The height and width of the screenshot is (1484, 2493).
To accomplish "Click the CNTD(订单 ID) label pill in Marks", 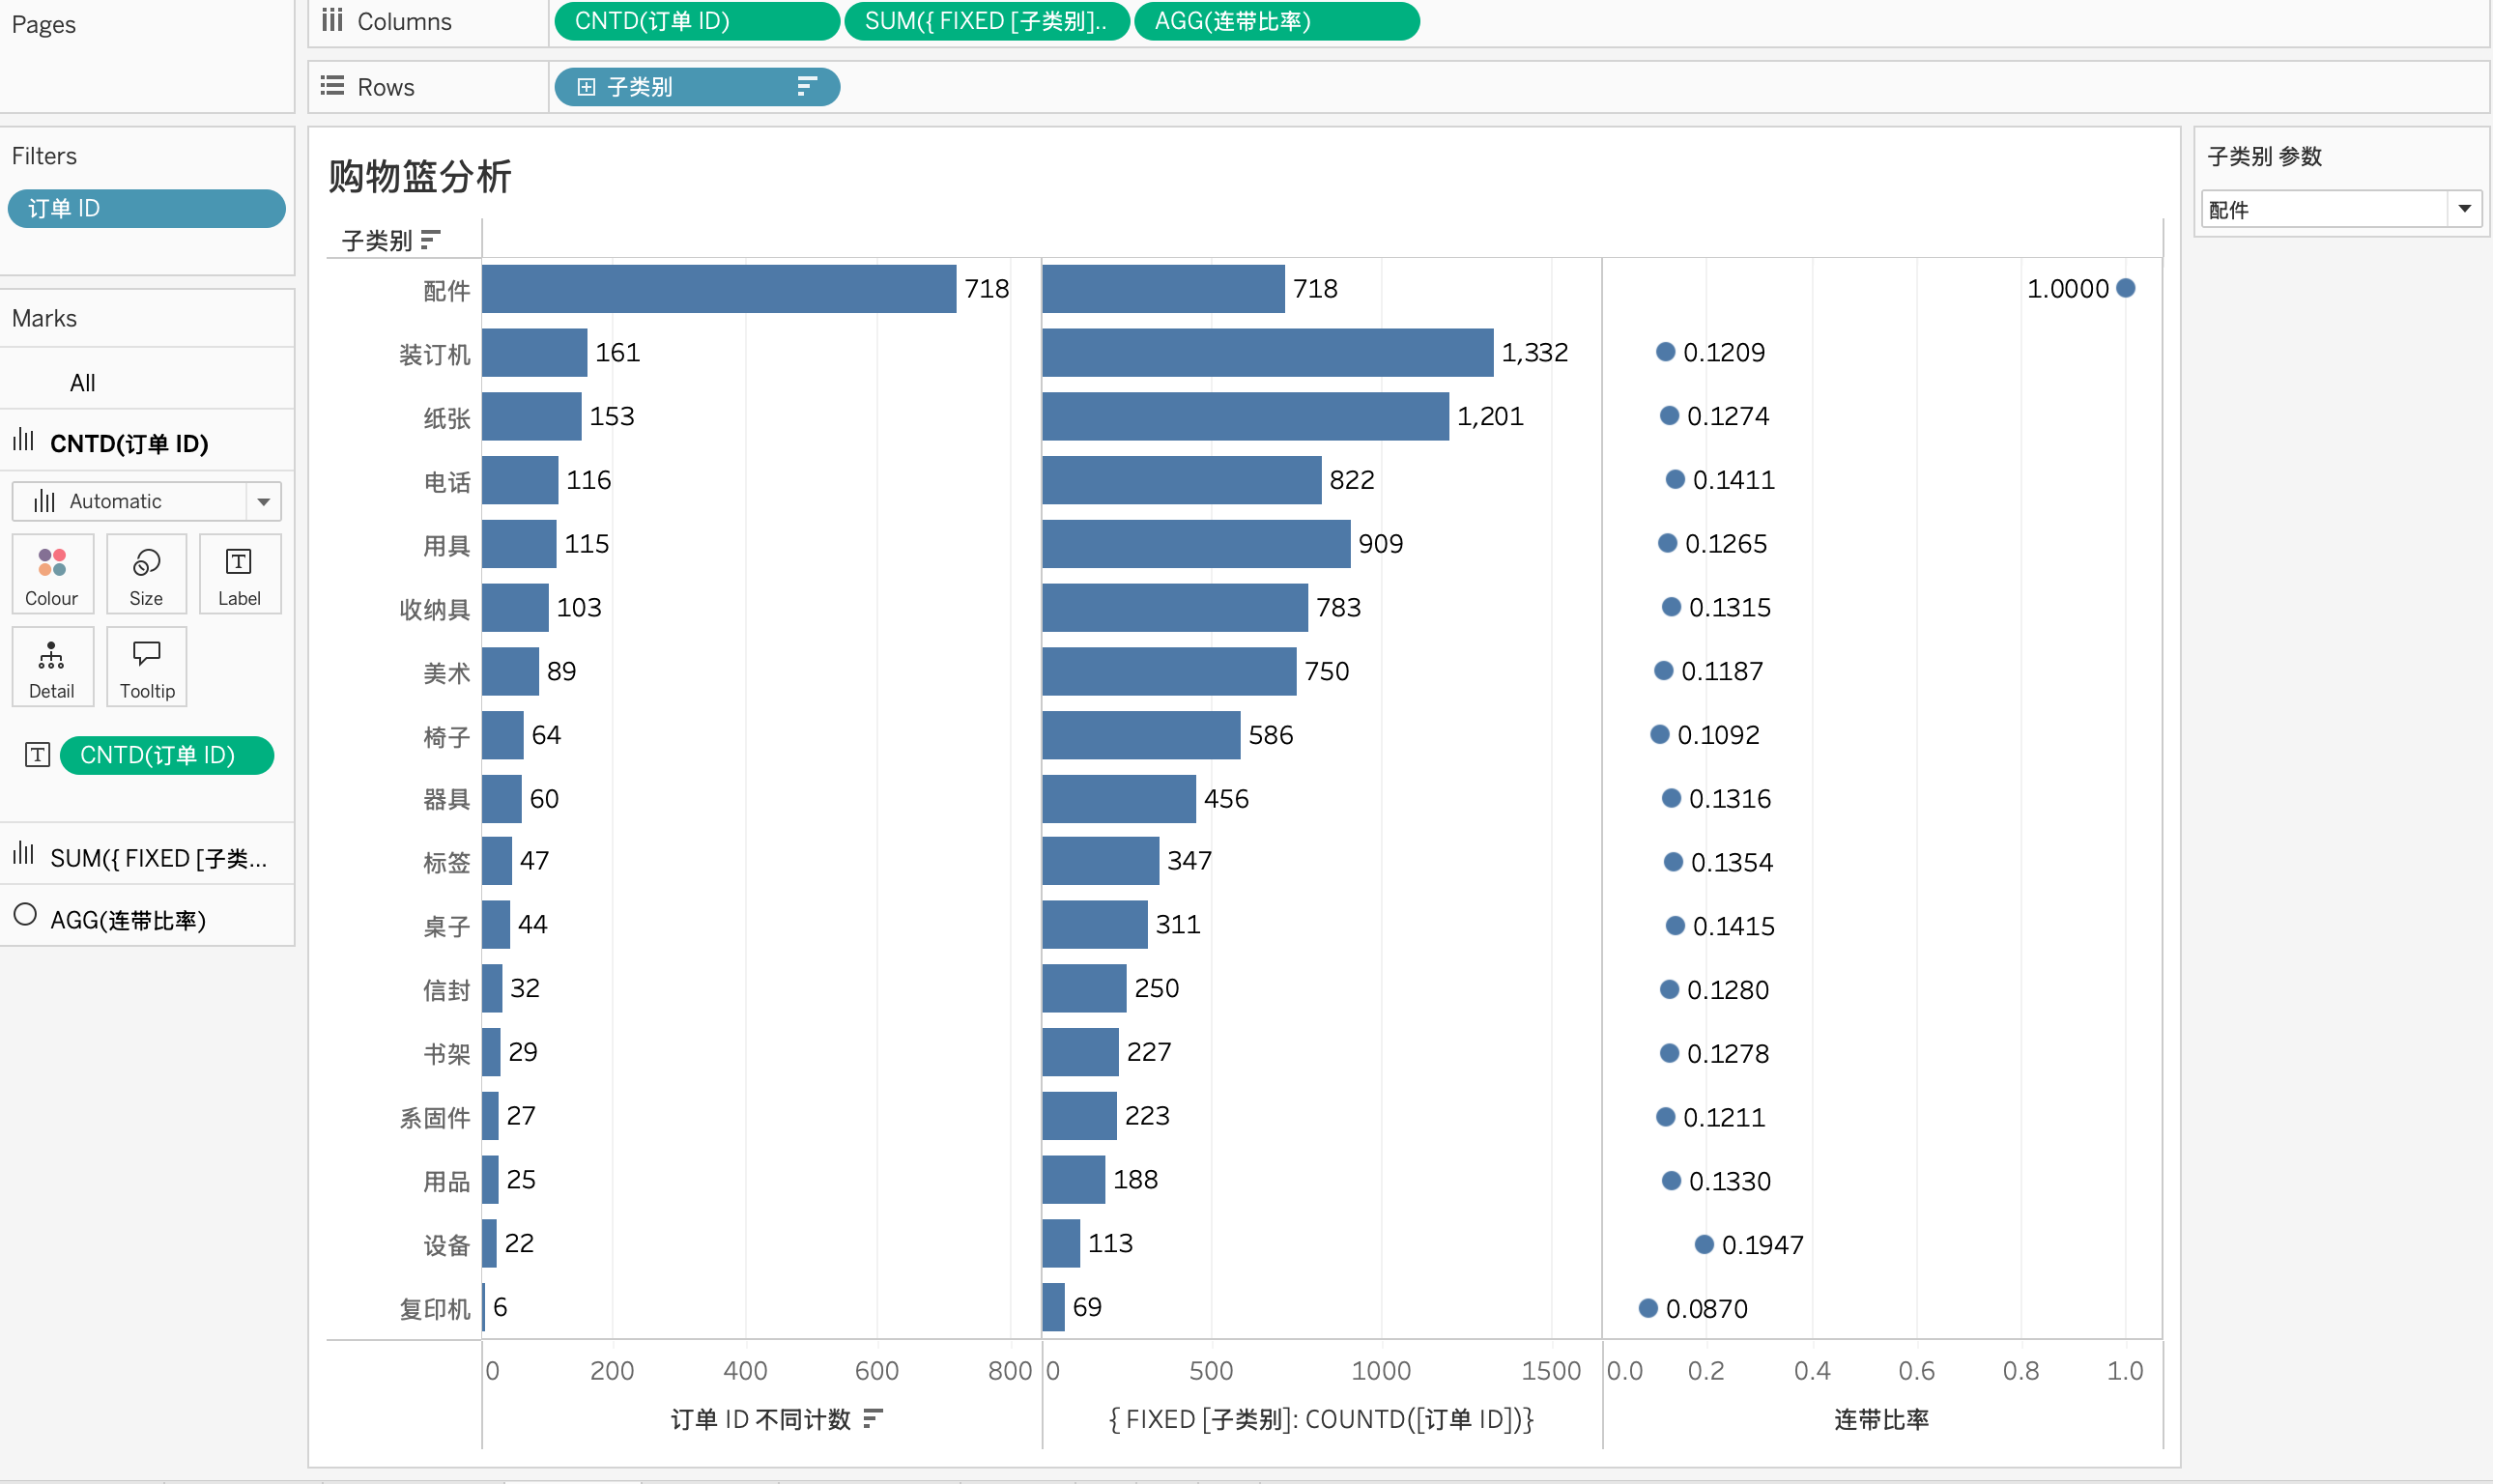I will 166,755.
